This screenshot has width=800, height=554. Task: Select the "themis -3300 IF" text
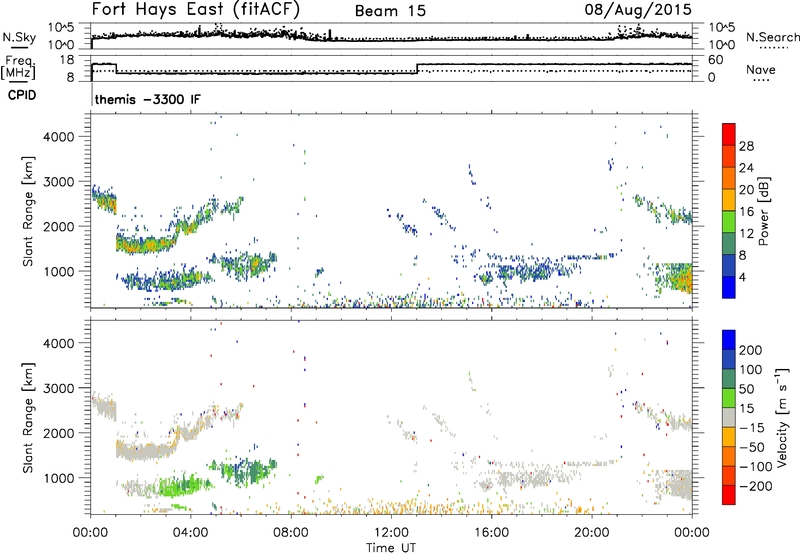point(148,99)
